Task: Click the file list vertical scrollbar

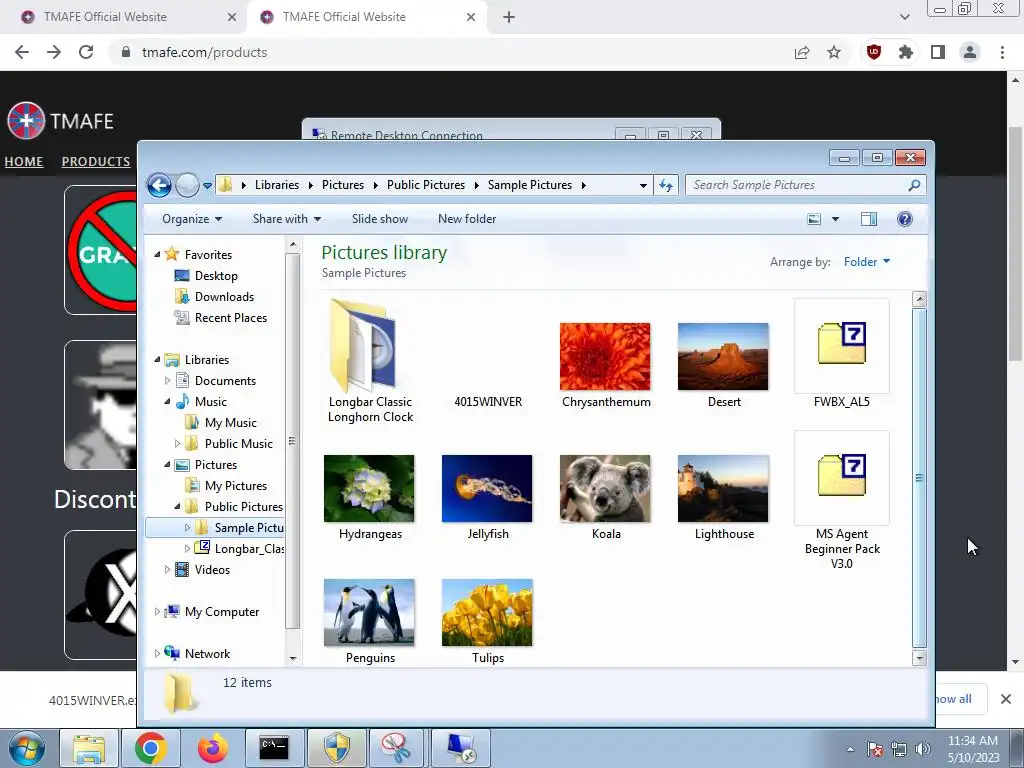Action: (919, 478)
